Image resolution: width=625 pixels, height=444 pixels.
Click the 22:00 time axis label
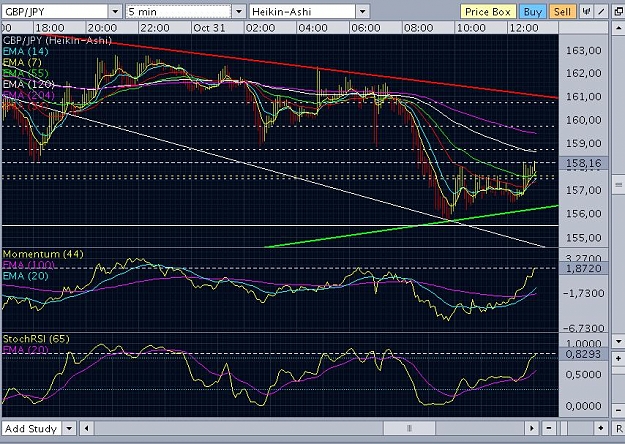(x=155, y=28)
